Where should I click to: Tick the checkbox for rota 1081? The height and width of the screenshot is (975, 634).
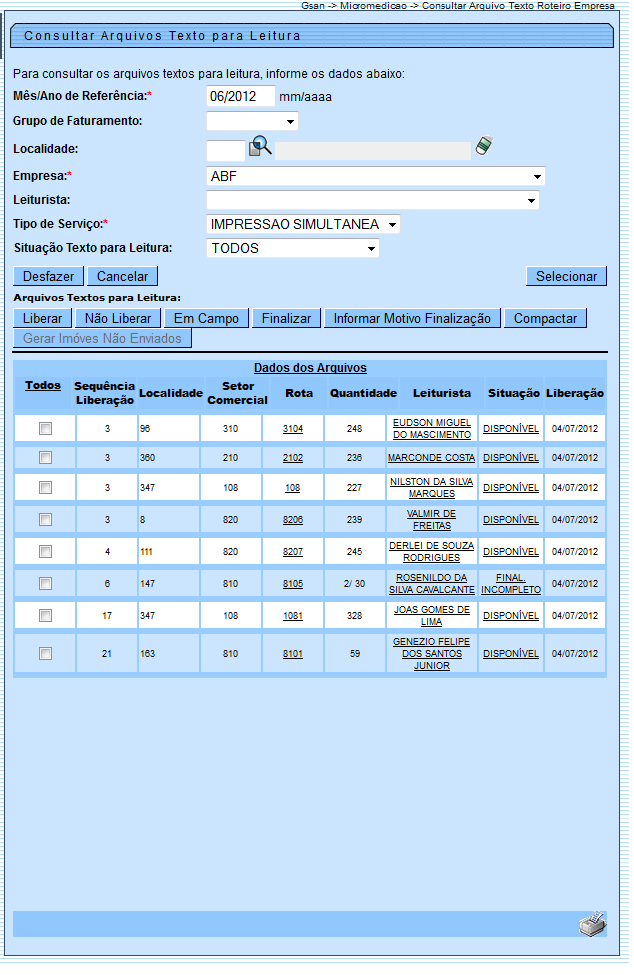[45, 616]
